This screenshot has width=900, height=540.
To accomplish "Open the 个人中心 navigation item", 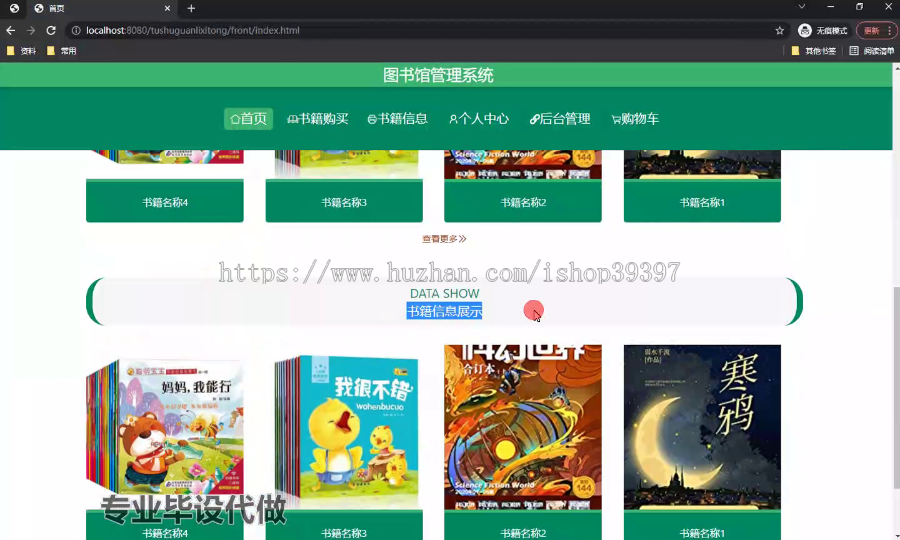I will point(479,119).
